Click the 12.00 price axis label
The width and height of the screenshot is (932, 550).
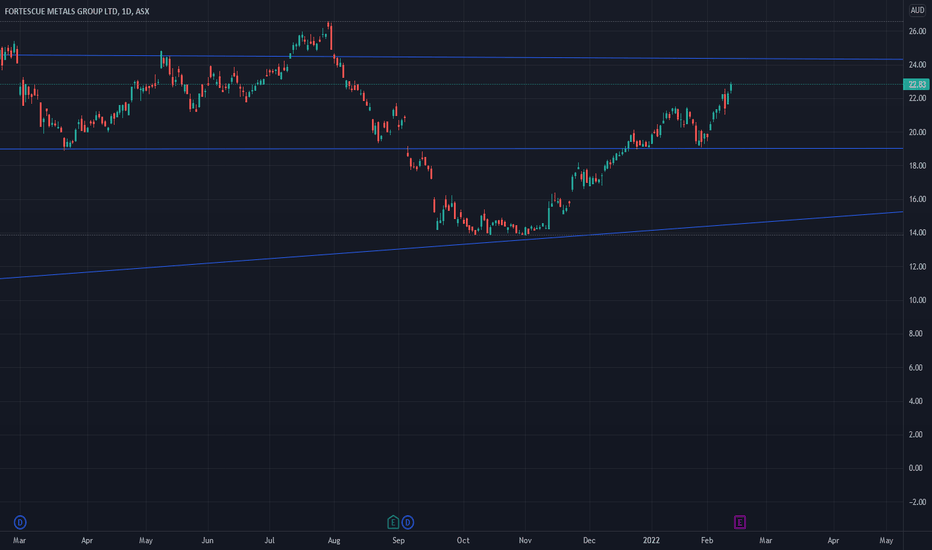tap(917, 266)
